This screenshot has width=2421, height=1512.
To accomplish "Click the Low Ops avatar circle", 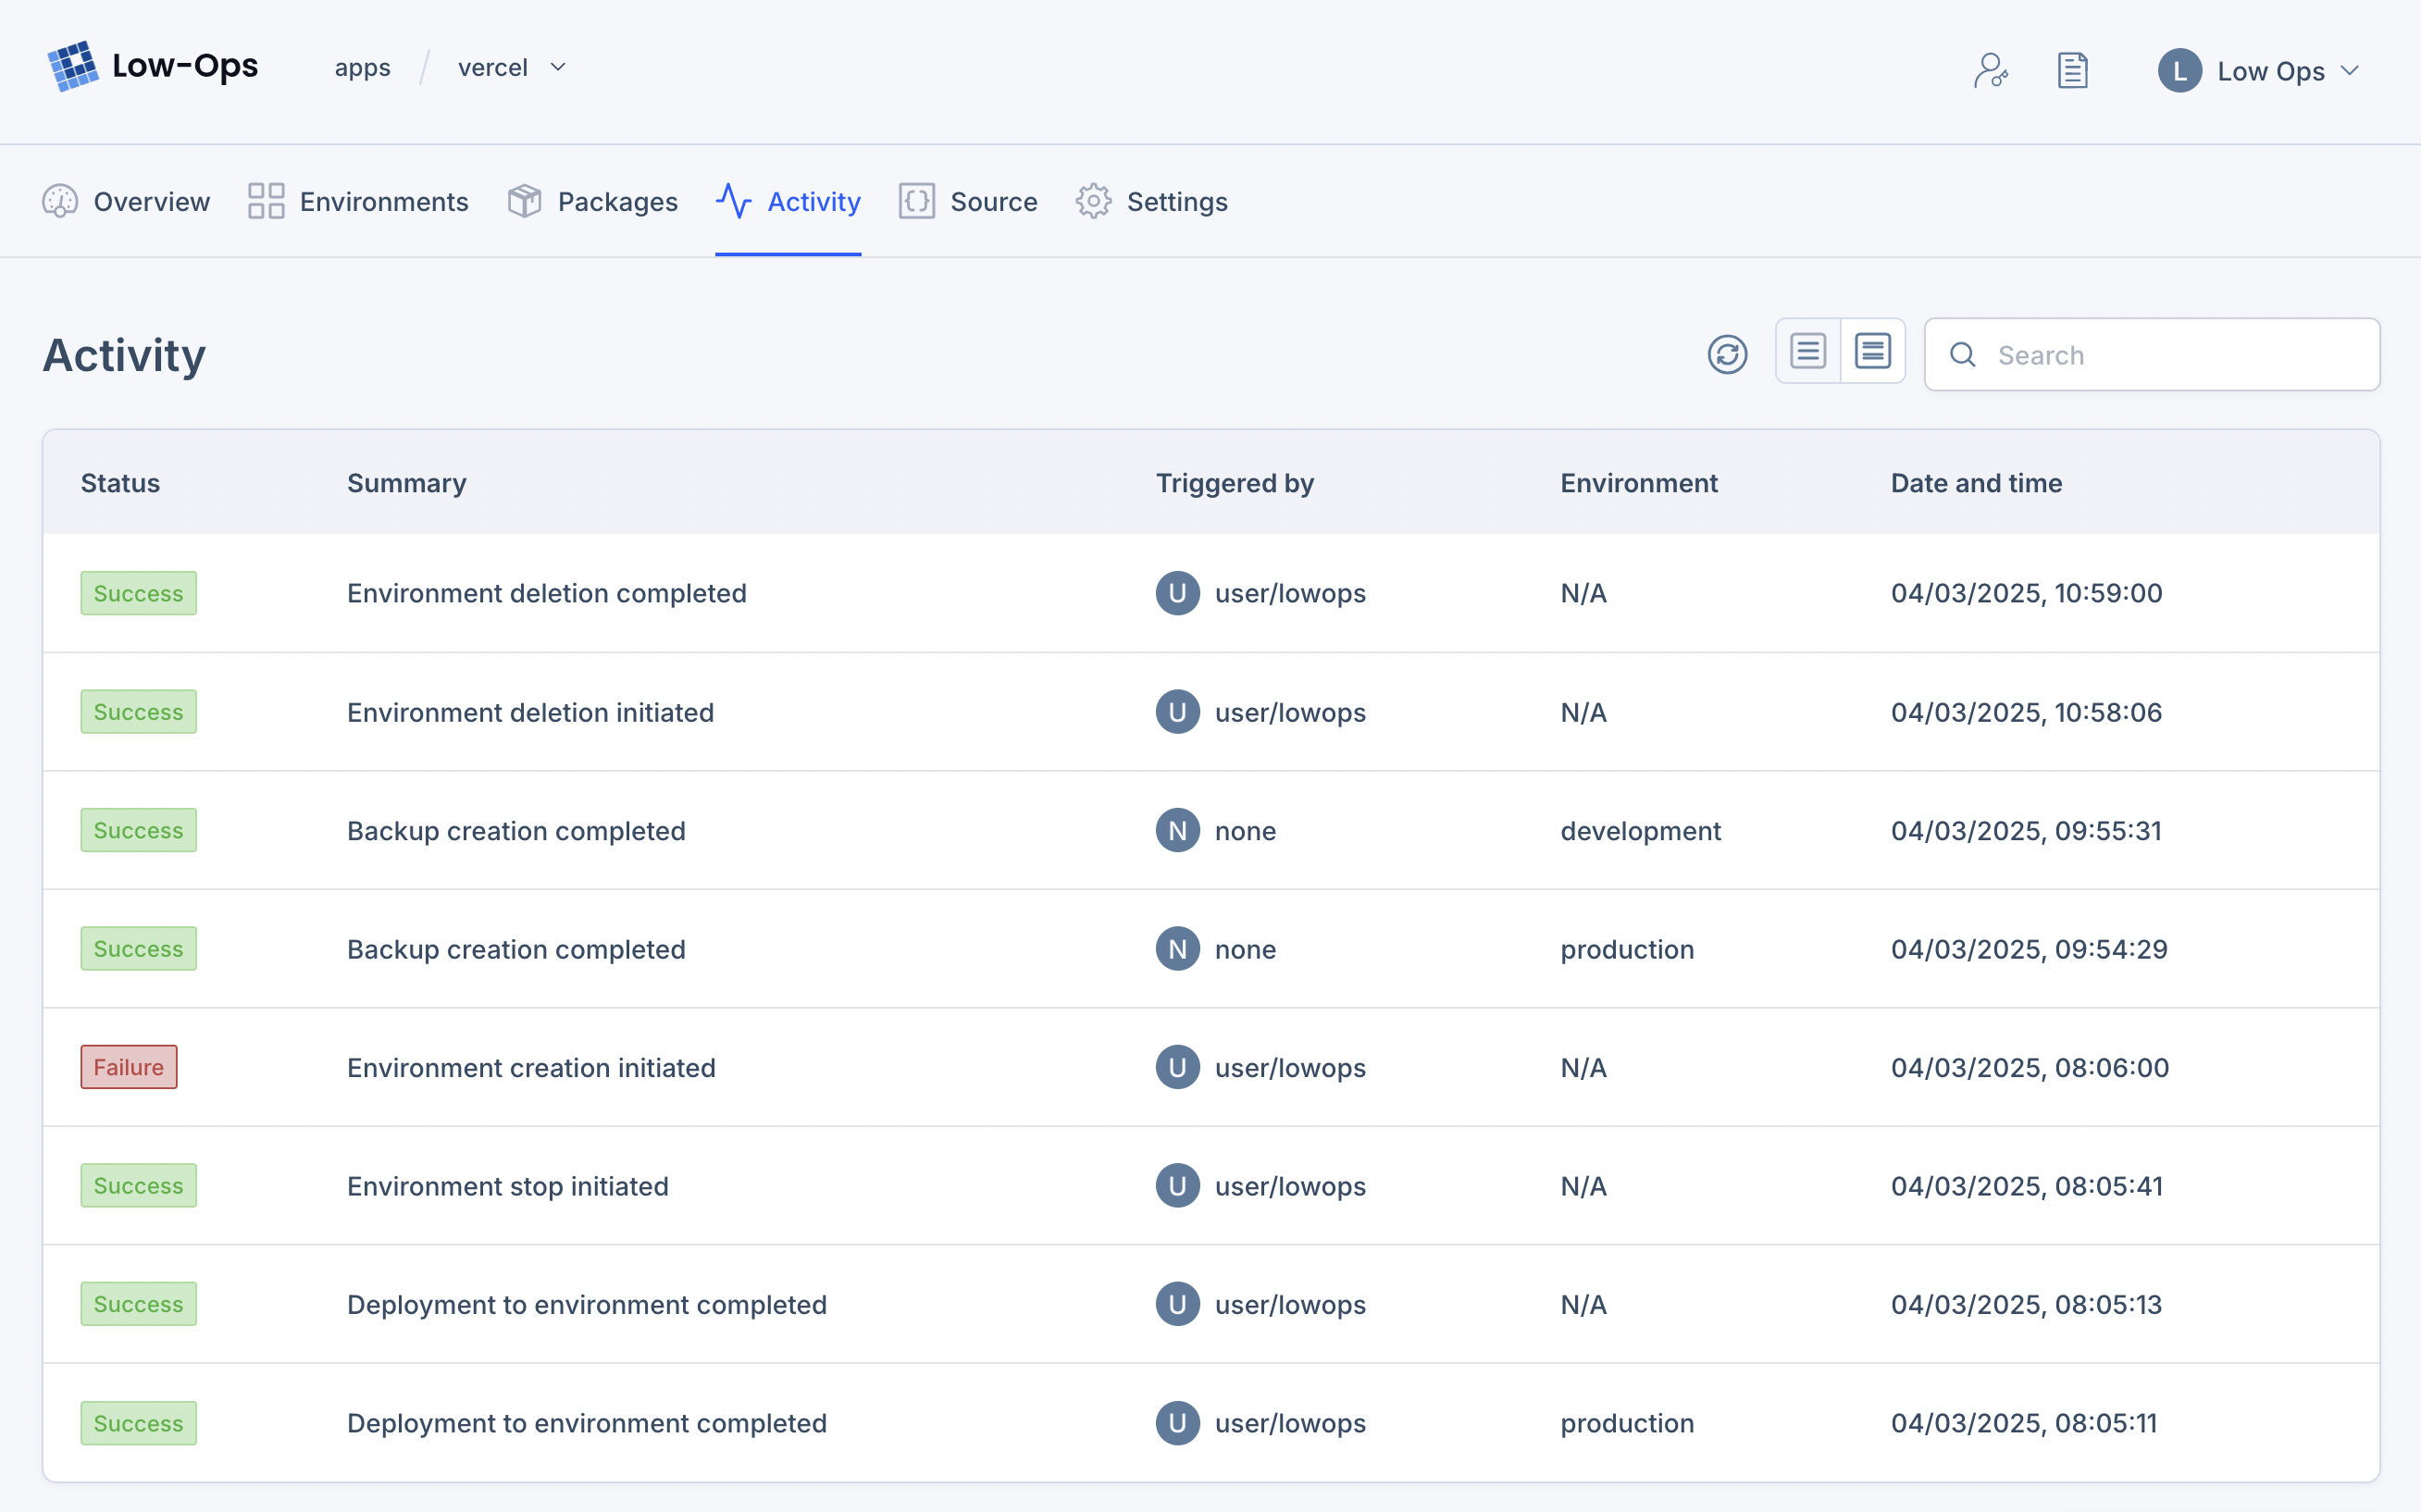I will point(2179,70).
